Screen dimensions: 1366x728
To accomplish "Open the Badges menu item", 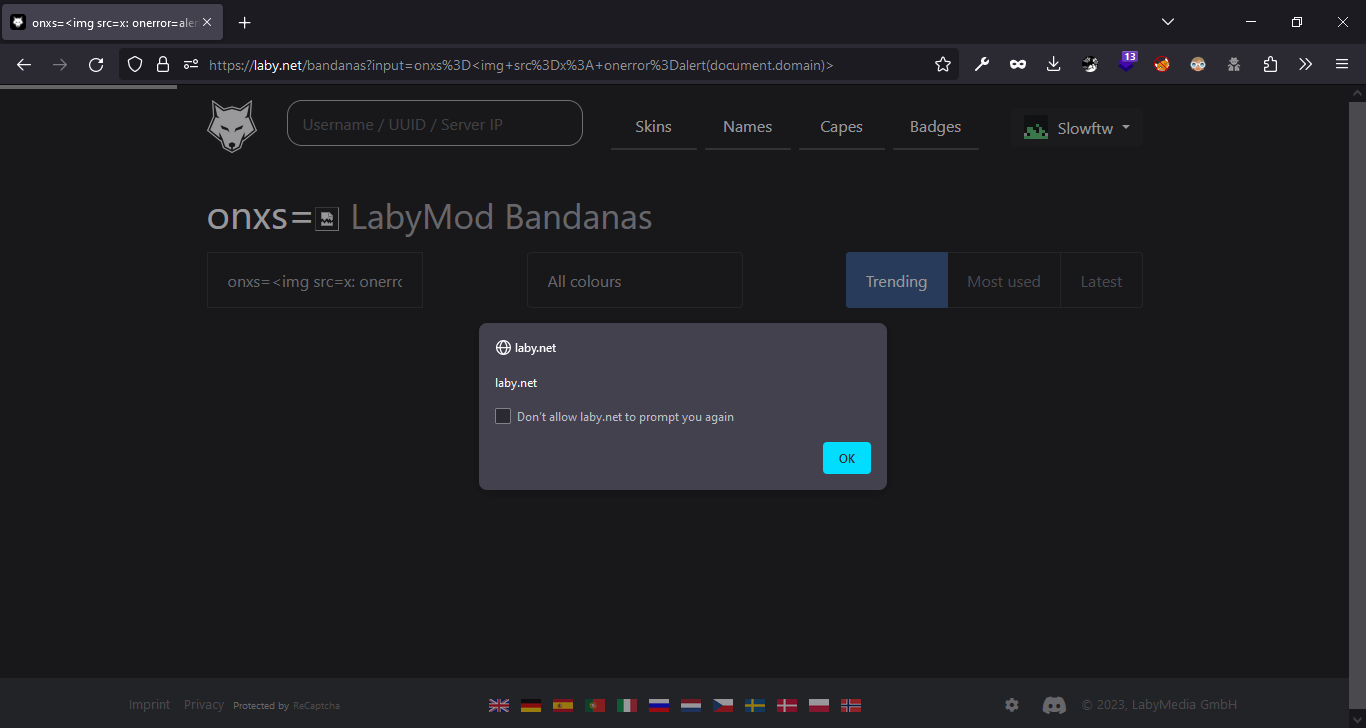I will [x=936, y=127].
